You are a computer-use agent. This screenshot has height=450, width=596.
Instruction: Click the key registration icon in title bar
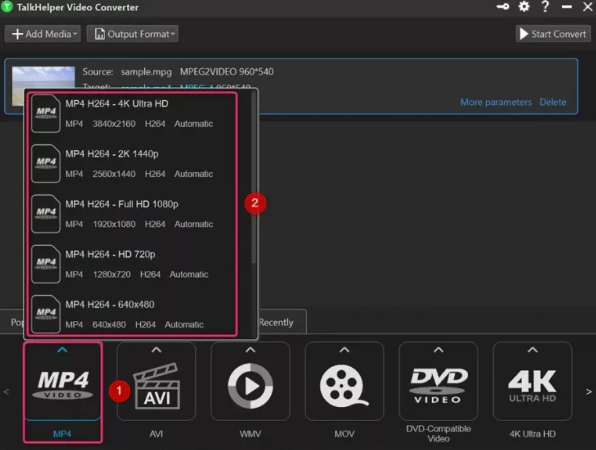tap(502, 6)
